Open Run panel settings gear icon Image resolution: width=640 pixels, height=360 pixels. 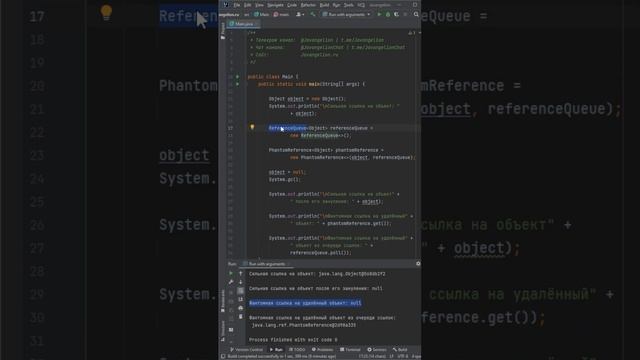pyautogui.click(x=418, y=264)
